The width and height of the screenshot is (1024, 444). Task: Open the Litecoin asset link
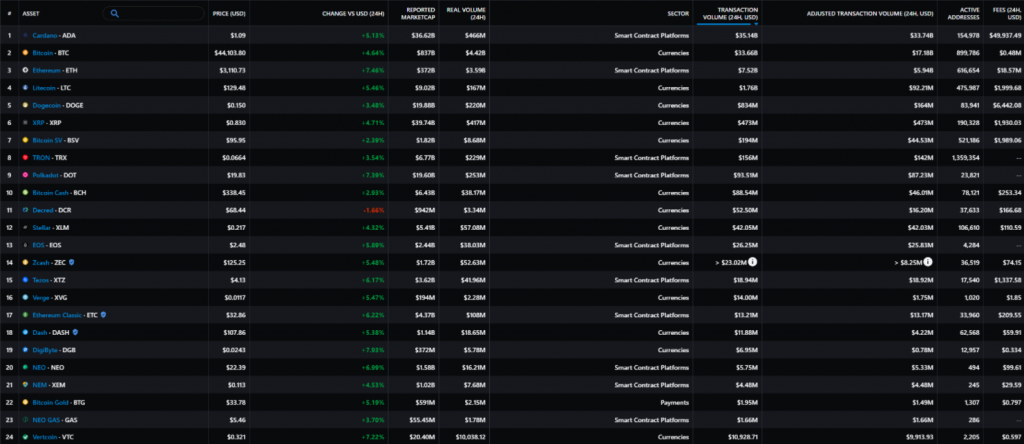point(44,87)
